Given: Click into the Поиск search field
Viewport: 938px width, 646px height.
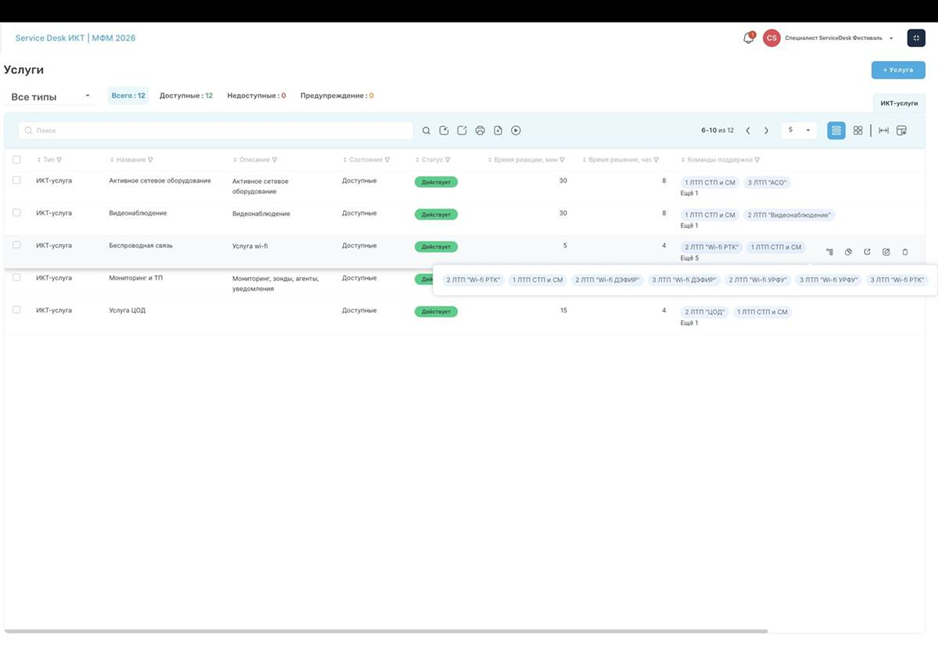Looking at the screenshot, I should point(215,130).
